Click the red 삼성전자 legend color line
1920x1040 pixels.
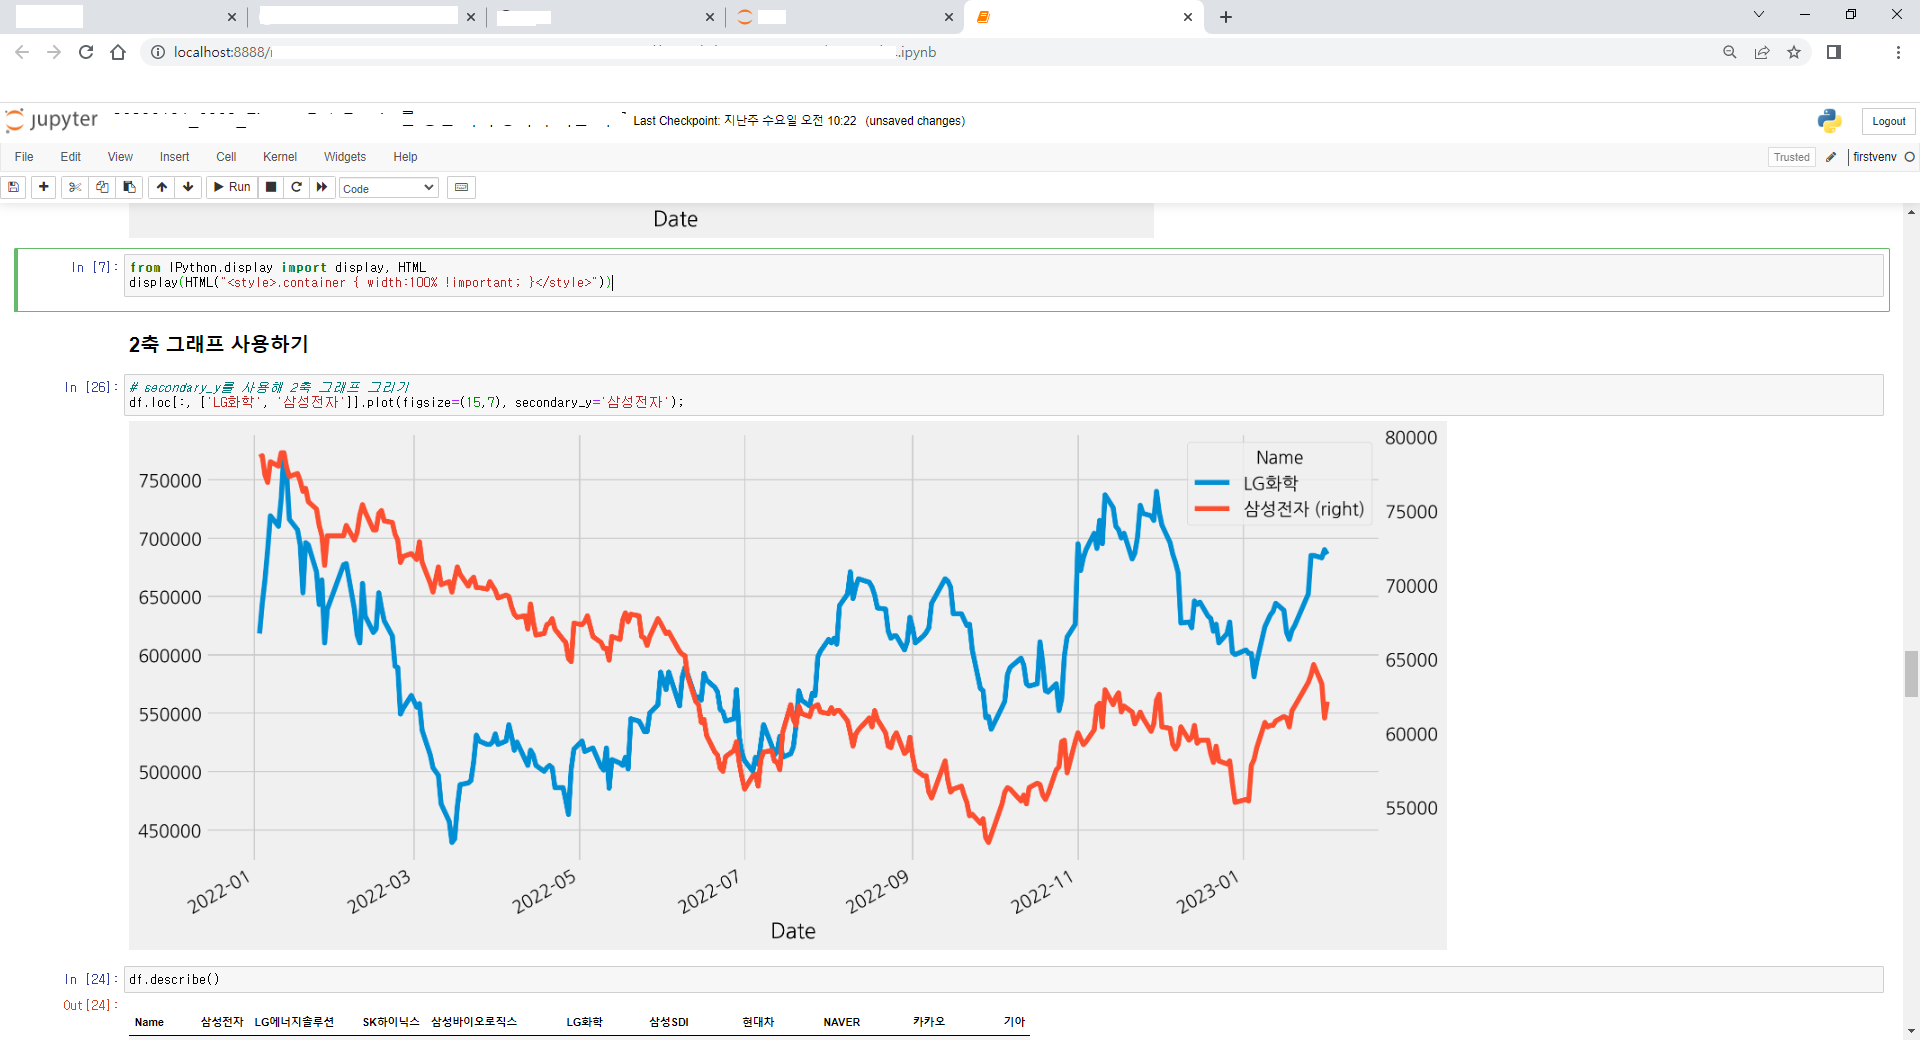click(x=1212, y=509)
